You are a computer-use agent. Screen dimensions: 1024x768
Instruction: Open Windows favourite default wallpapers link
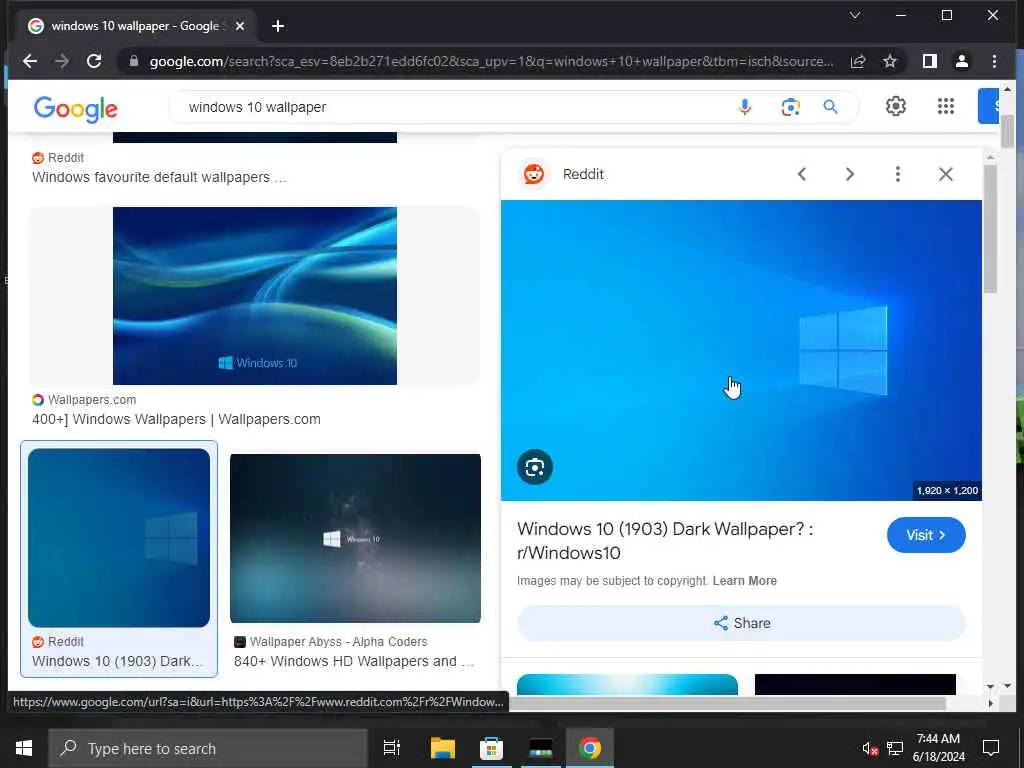(159, 177)
